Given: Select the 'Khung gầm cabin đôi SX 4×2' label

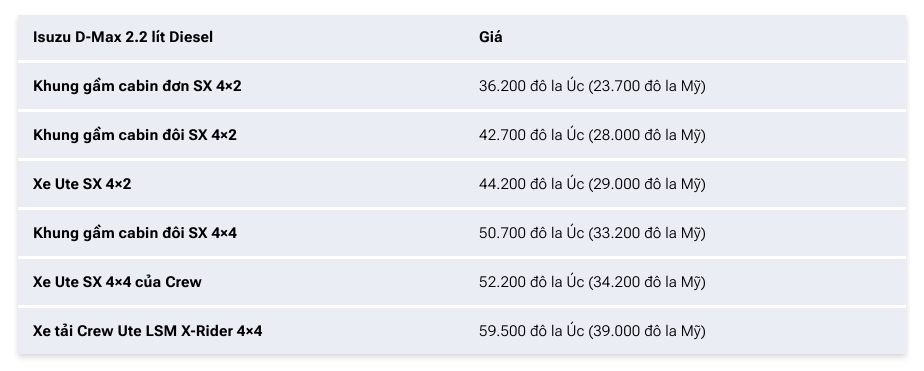Looking at the screenshot, I should tap(134, 135).
